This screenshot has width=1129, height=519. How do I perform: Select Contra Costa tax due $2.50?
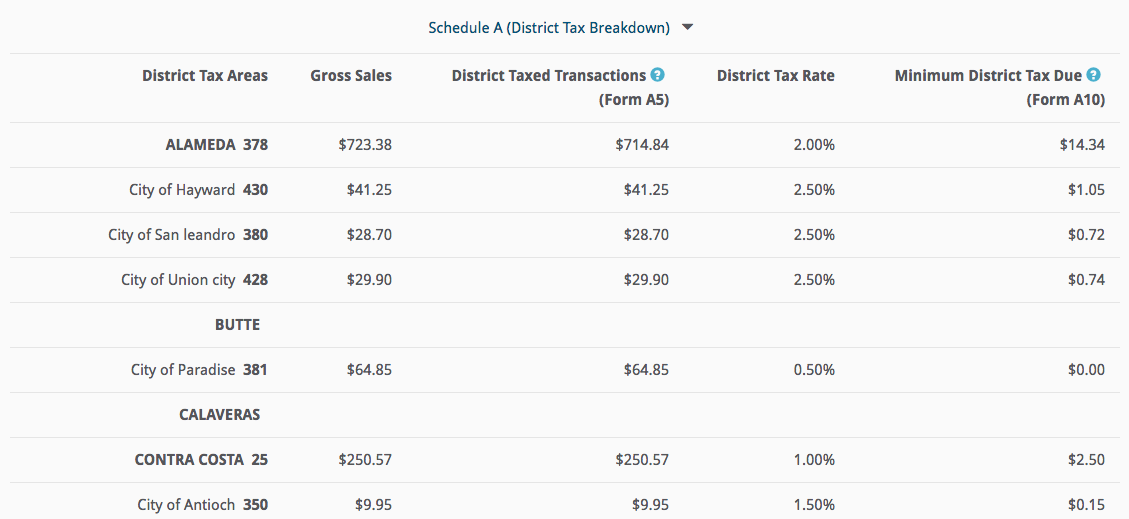[x=1085, y=459]
